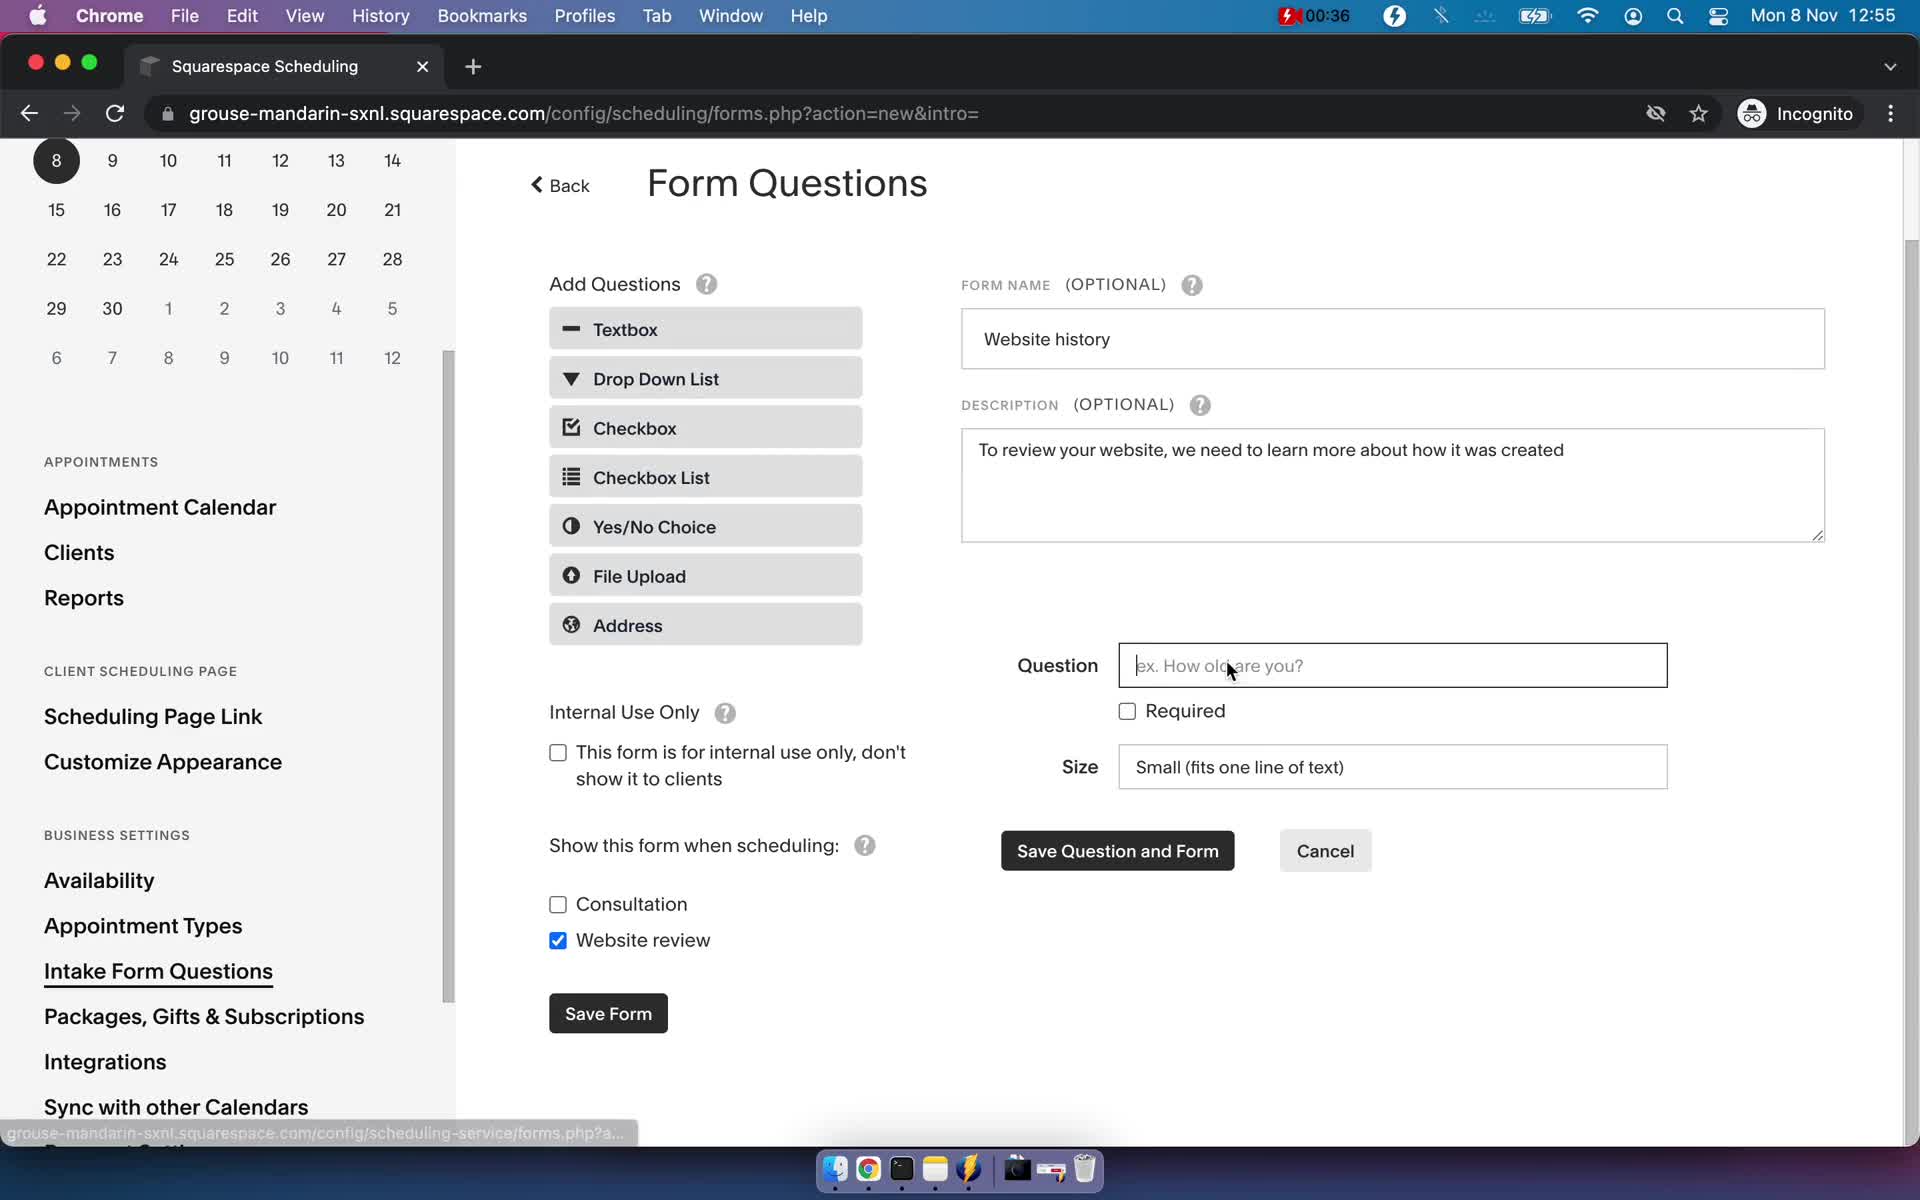Image resolution: width=1920 pixels, height=1200 pixels.
Task: Open Chrome three-dot menu
Action: pyautogui.click(x=1890, y=114)
